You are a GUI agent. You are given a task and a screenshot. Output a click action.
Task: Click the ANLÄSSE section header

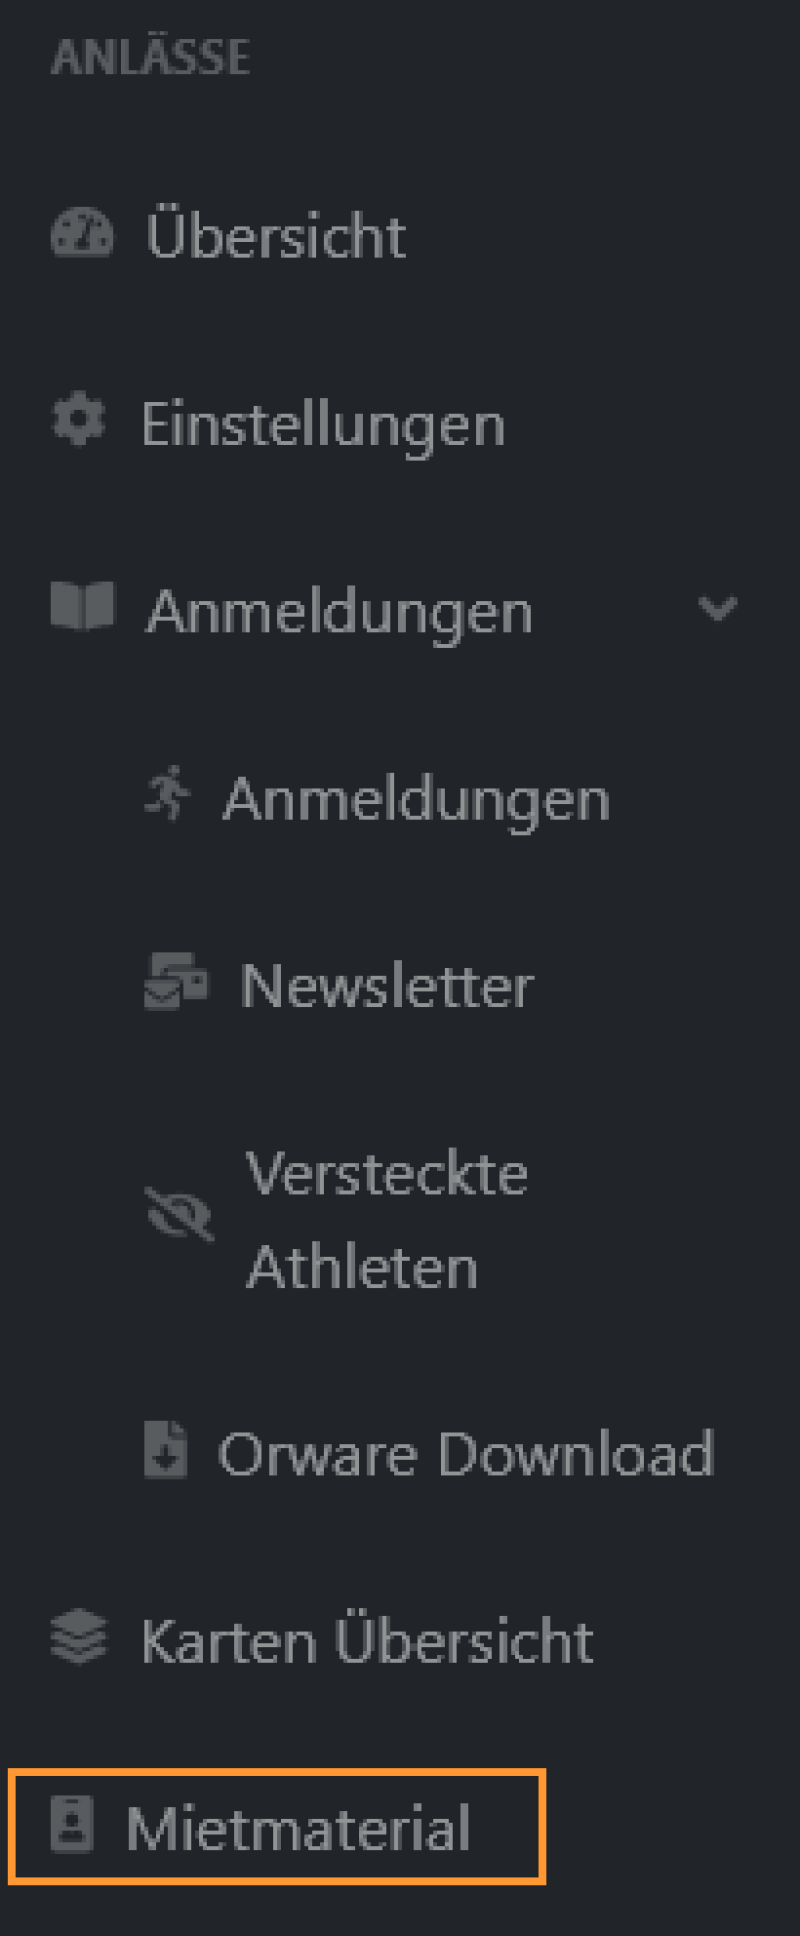(x=150, y=57)
